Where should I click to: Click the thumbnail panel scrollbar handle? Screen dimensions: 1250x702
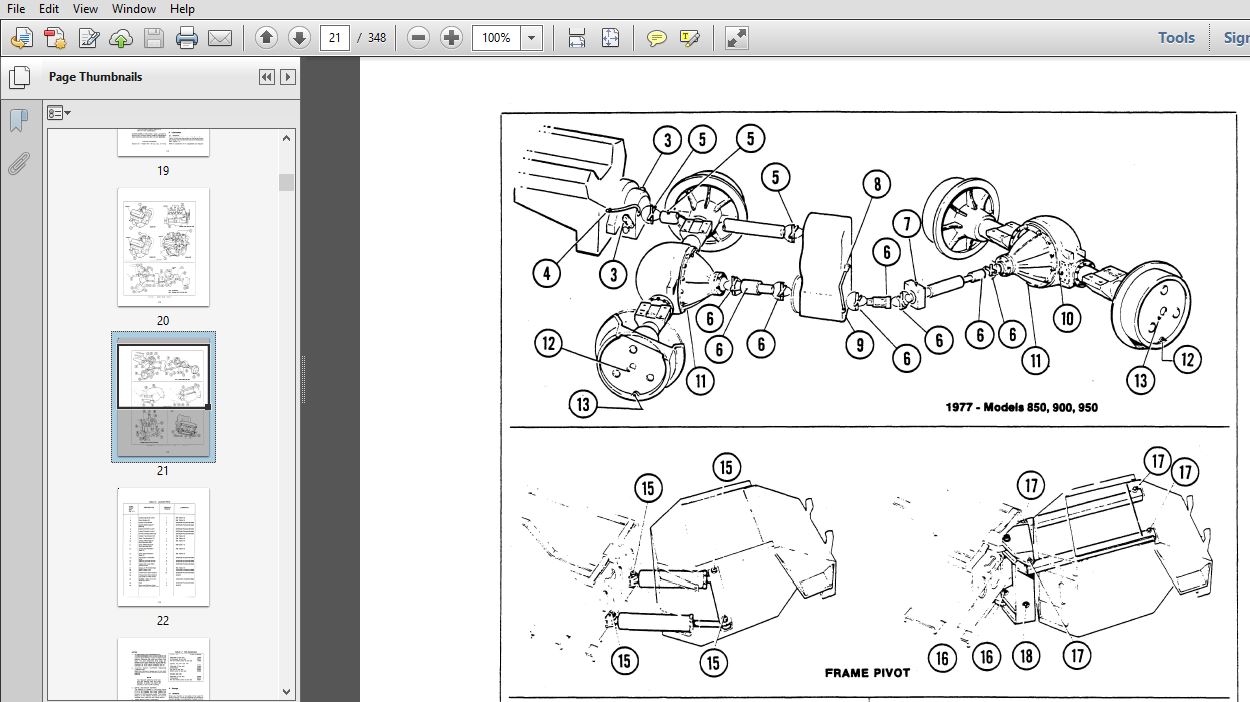287,182
